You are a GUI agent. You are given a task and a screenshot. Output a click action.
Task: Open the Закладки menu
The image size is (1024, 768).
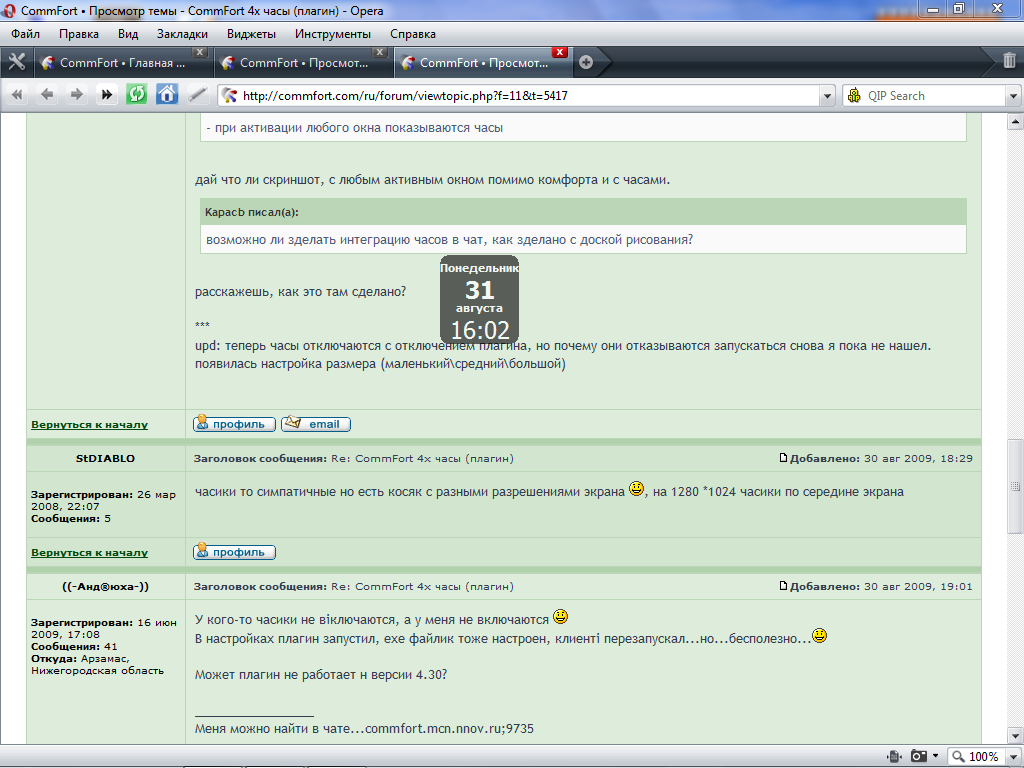click(182, 33)
